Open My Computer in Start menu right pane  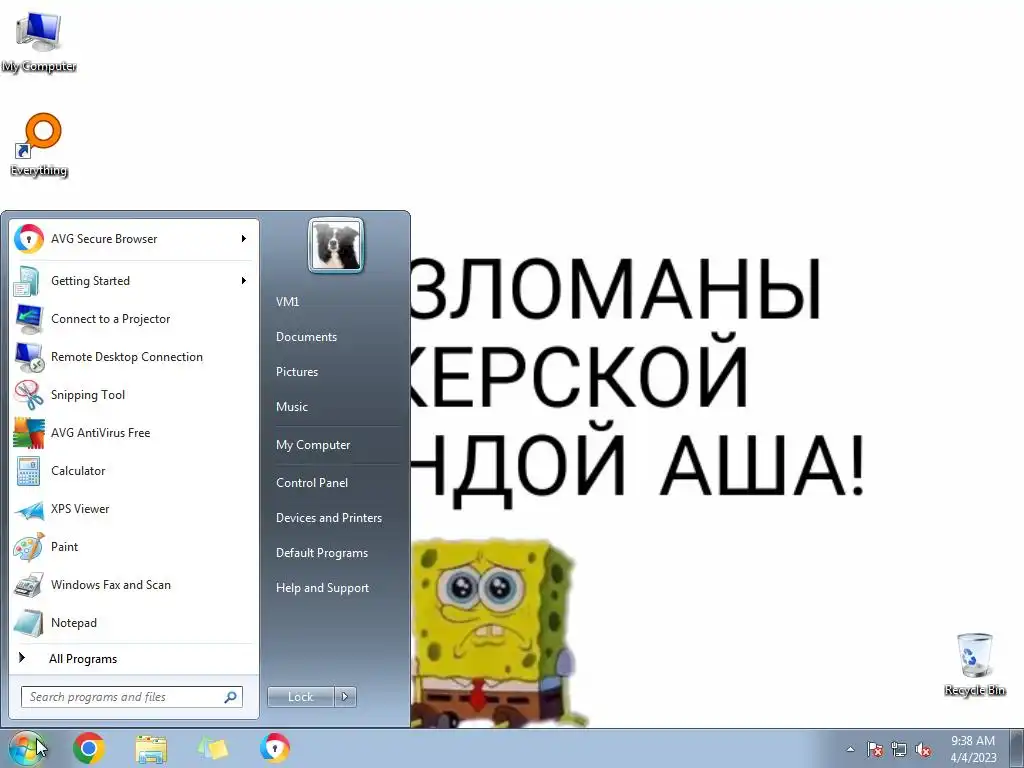coord(313,445)
